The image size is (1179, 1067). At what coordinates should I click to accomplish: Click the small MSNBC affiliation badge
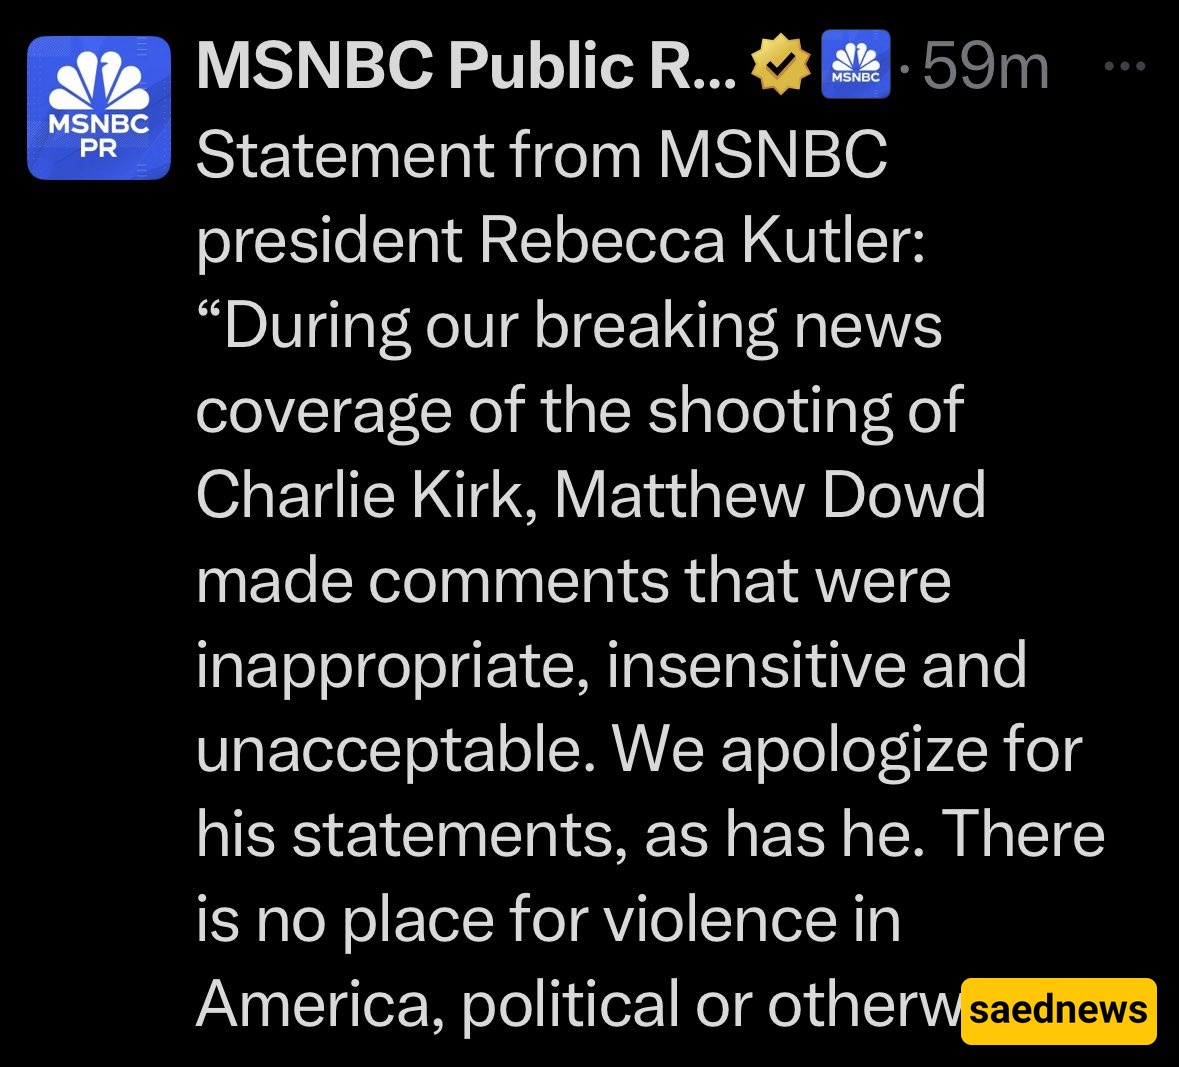point(856,65)
